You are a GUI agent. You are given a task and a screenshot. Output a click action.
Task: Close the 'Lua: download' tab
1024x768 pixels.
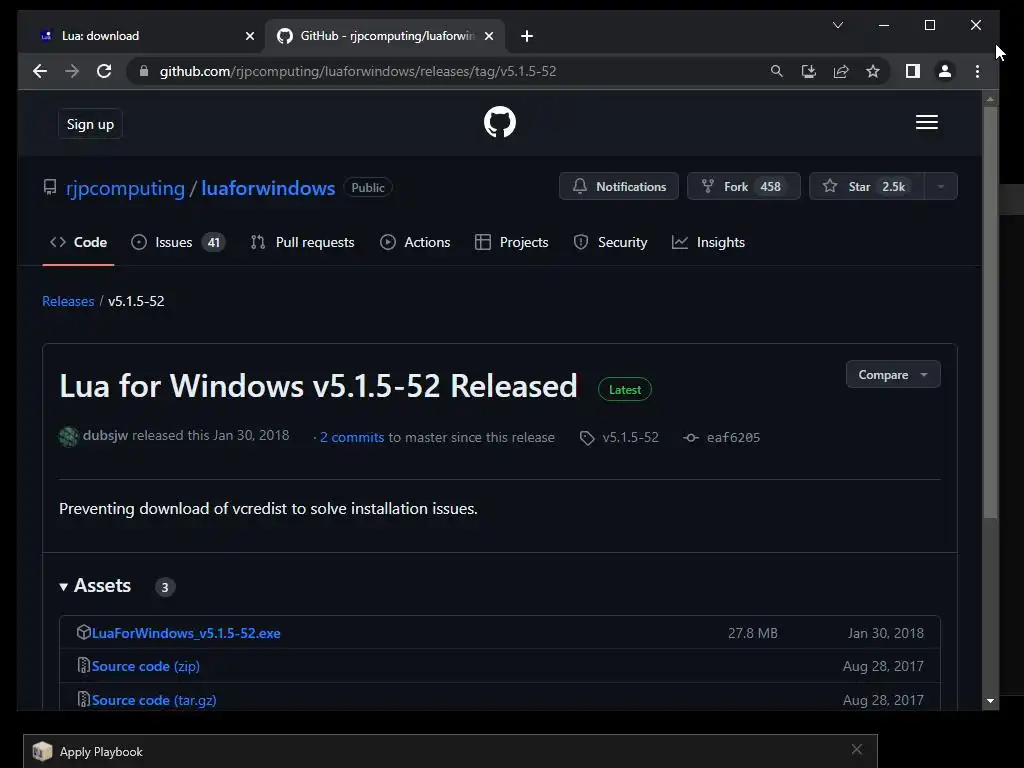click(x=249, y=36)
